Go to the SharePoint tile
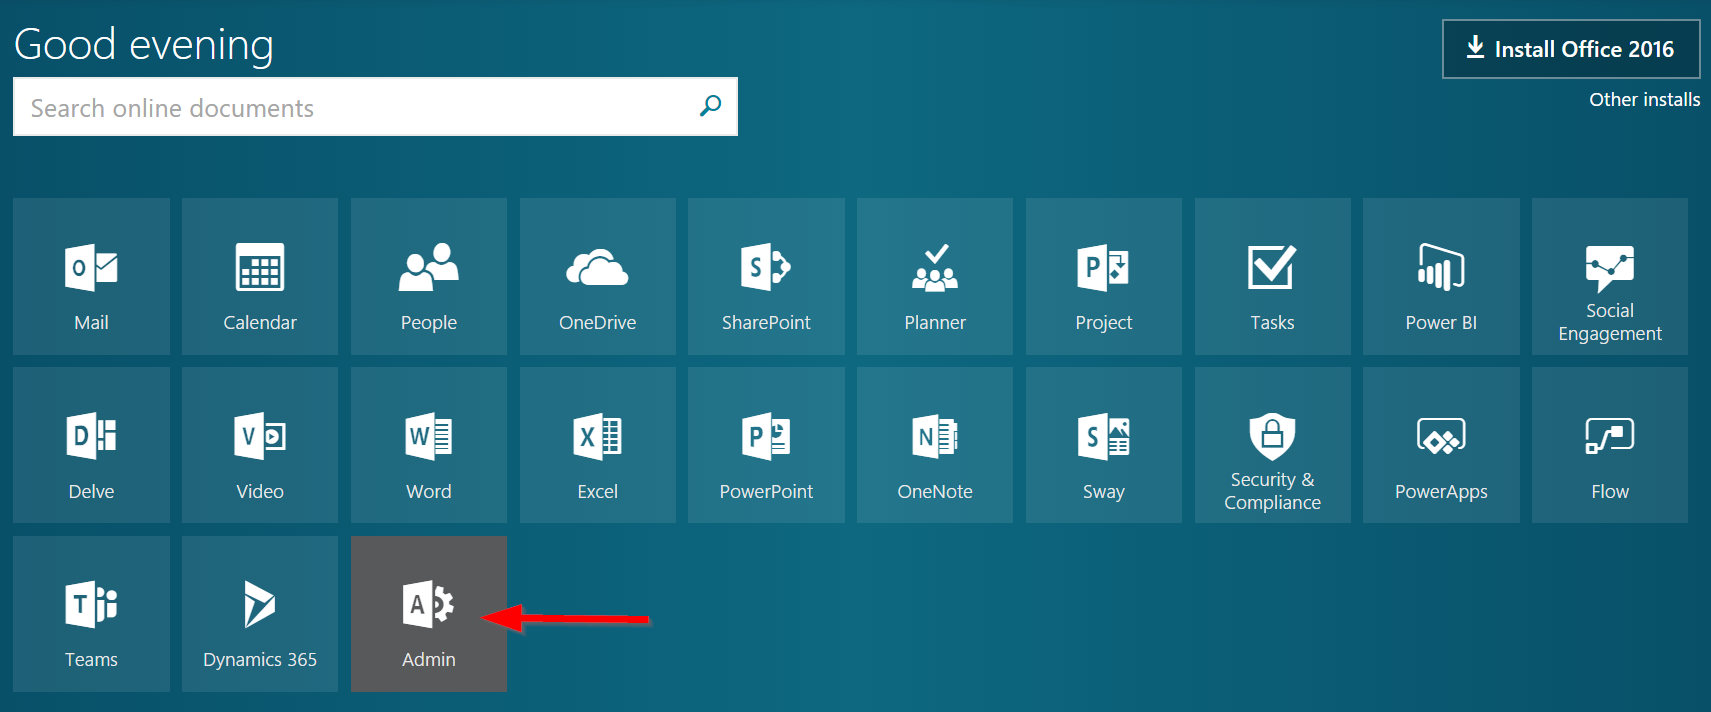 pyautogui.click(x=766, y=276)
